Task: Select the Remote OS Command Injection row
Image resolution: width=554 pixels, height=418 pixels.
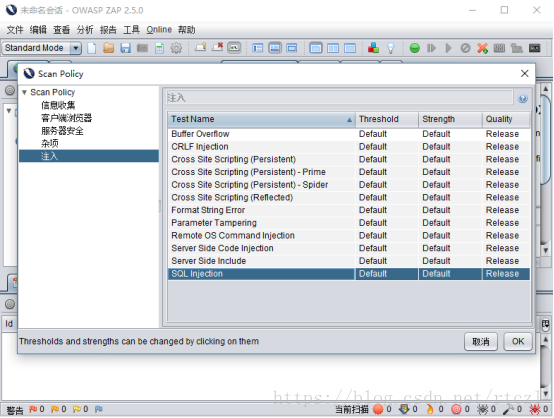Action: coord(349,236)
